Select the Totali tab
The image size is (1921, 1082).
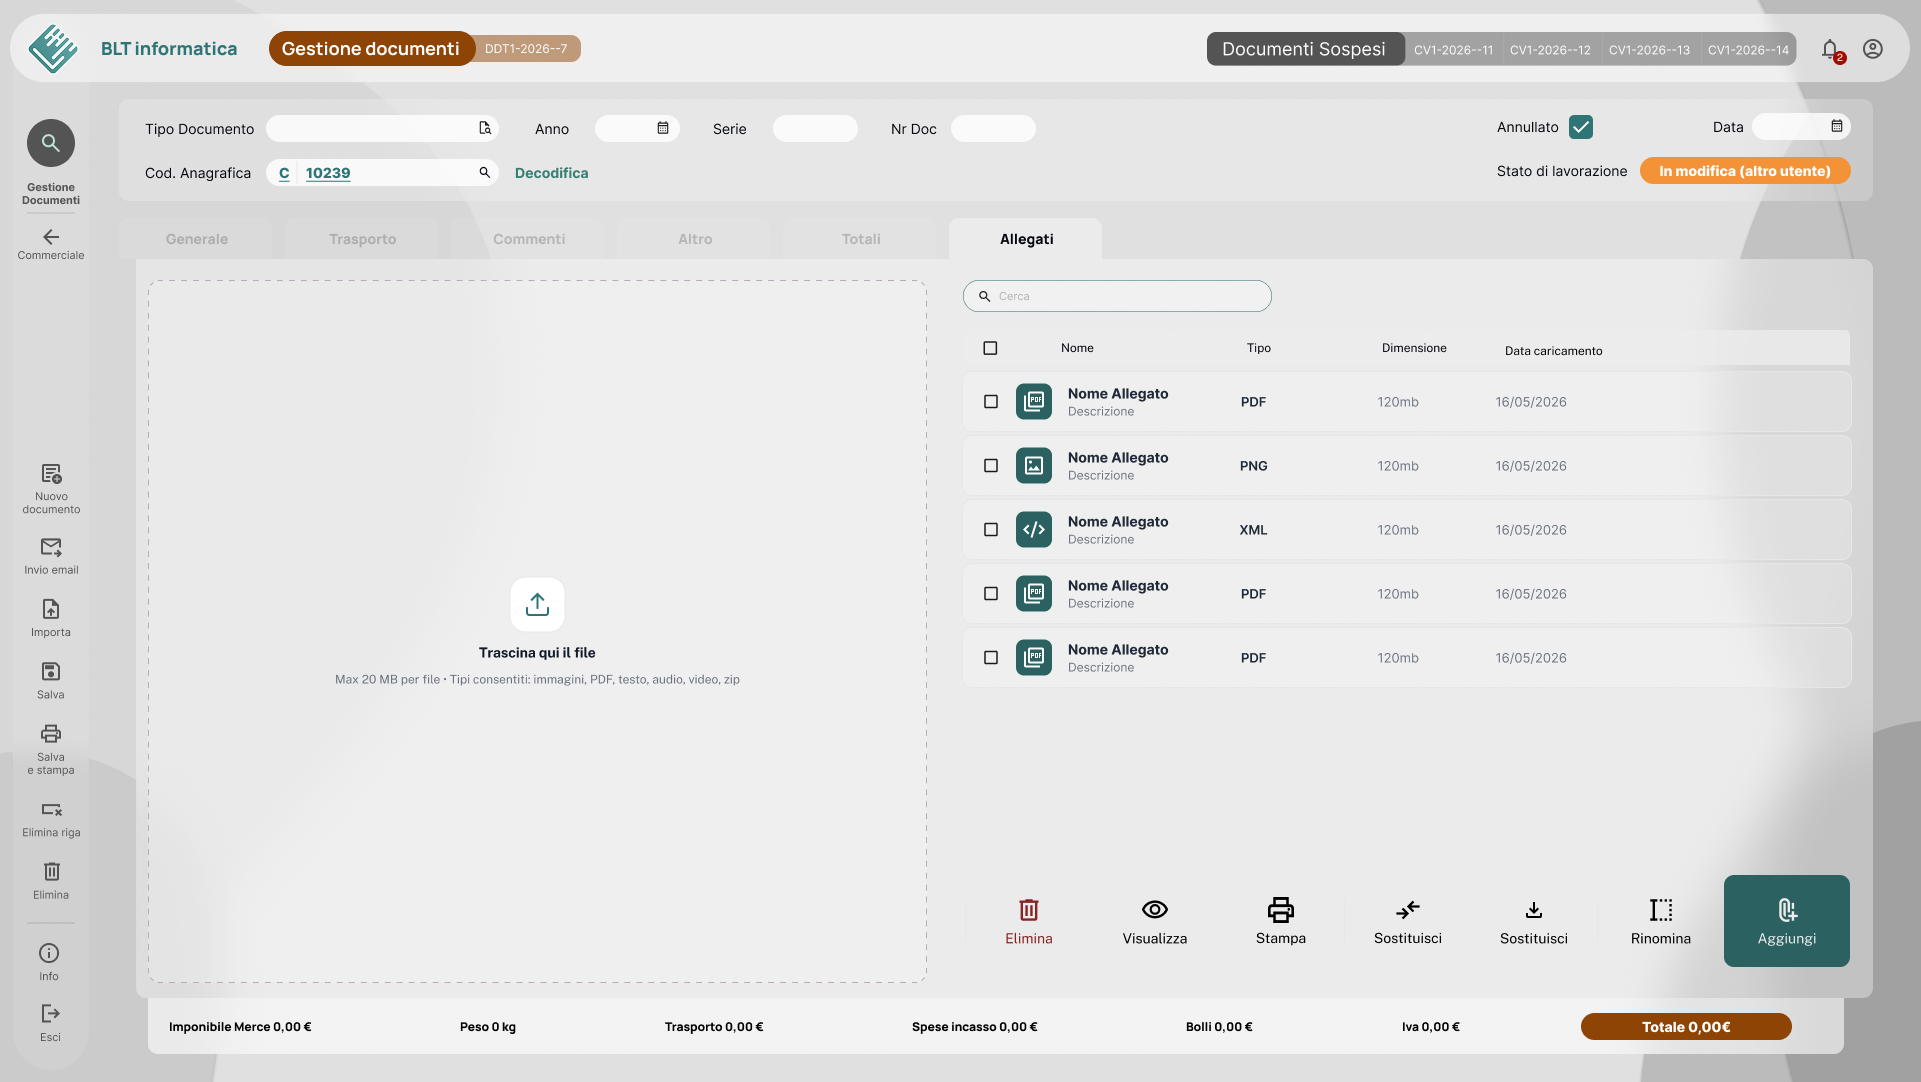tap(861, 239)
